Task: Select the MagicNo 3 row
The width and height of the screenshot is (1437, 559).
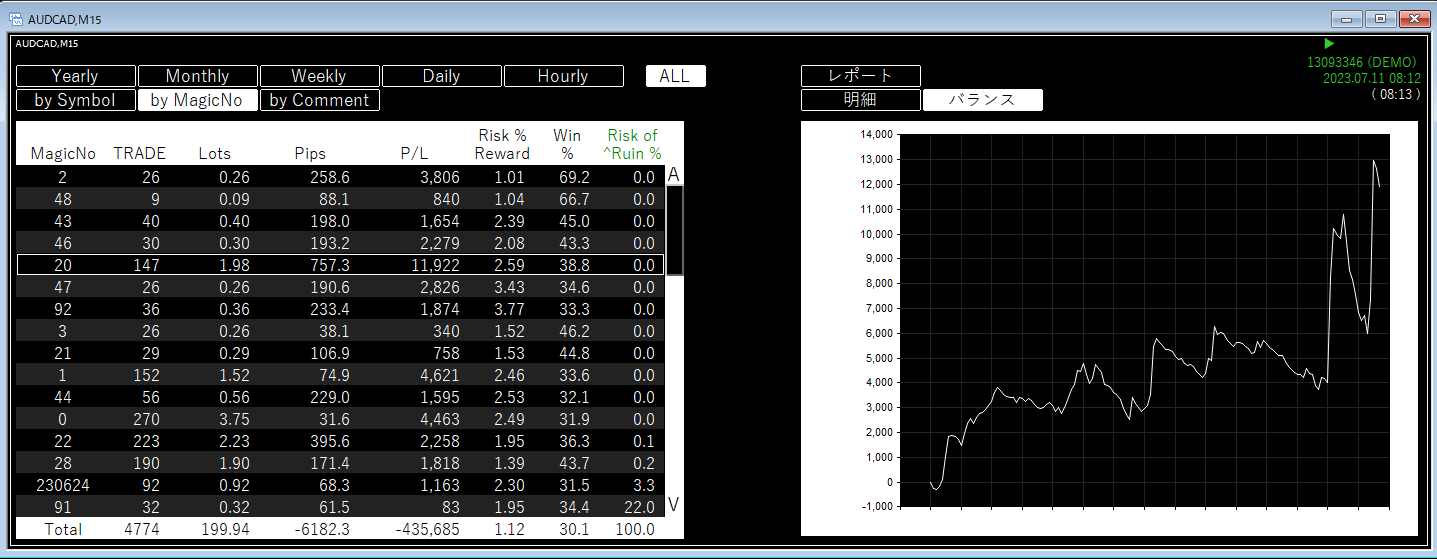Action: point(340,331)
